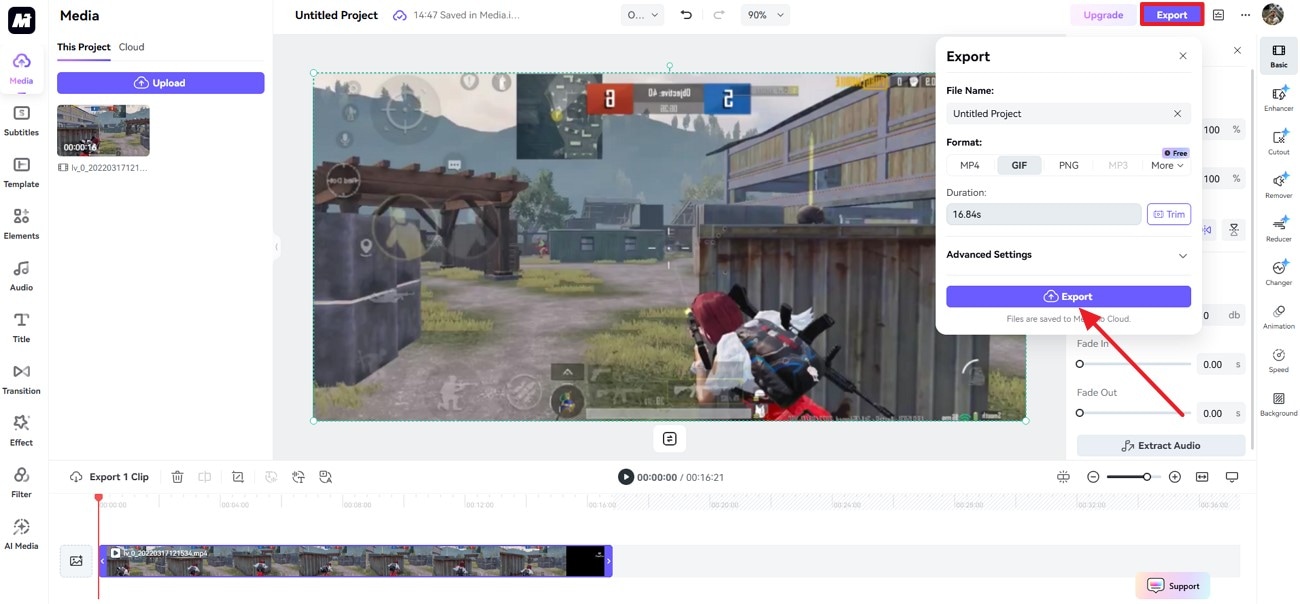
Task: Open the Effect panel
Action: click(x=21, y=430)
